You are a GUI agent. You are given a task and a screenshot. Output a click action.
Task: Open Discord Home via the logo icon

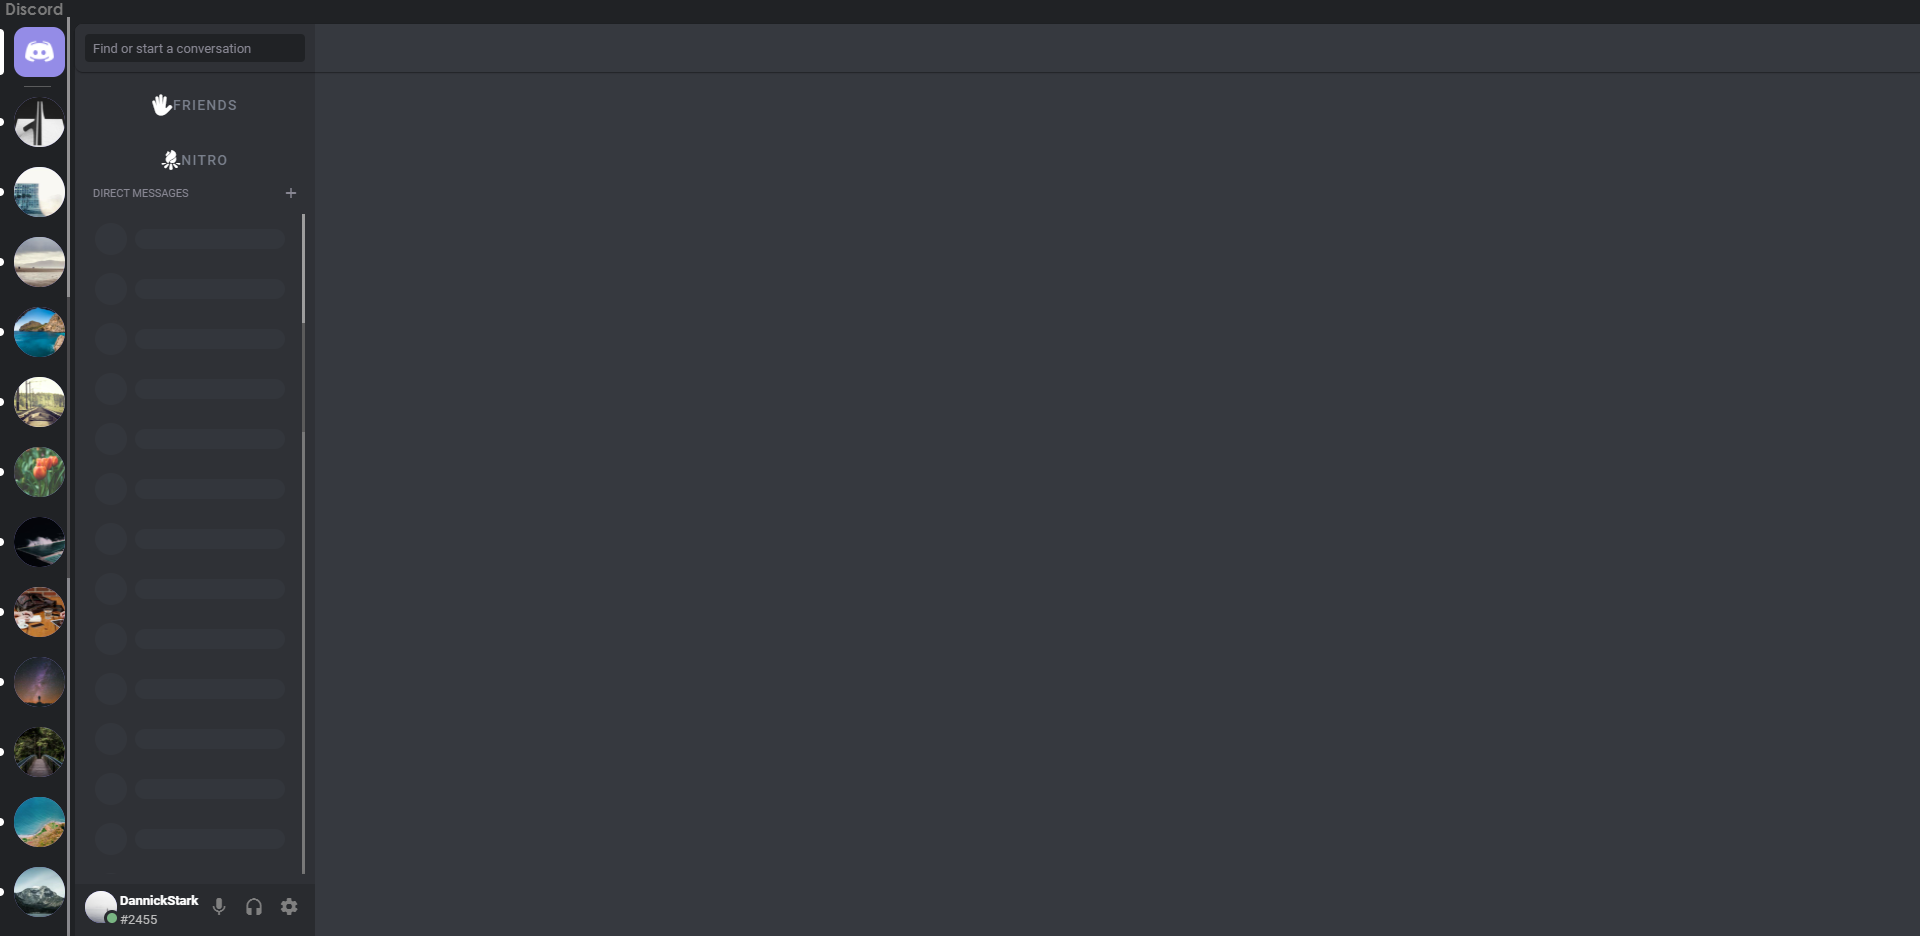pos(40,52)
